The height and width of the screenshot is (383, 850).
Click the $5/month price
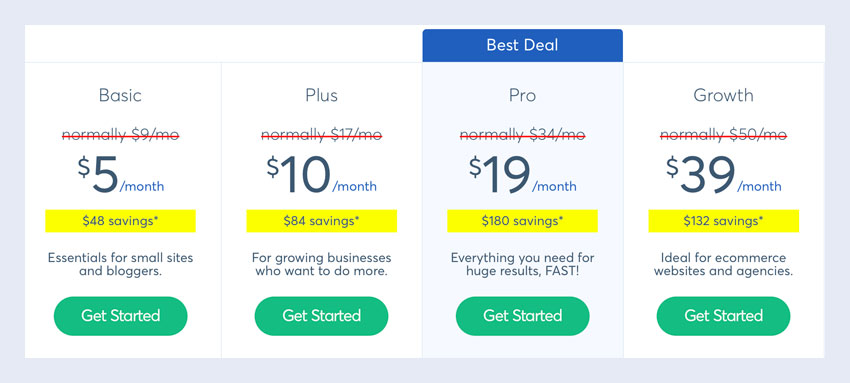pos(120,174)
